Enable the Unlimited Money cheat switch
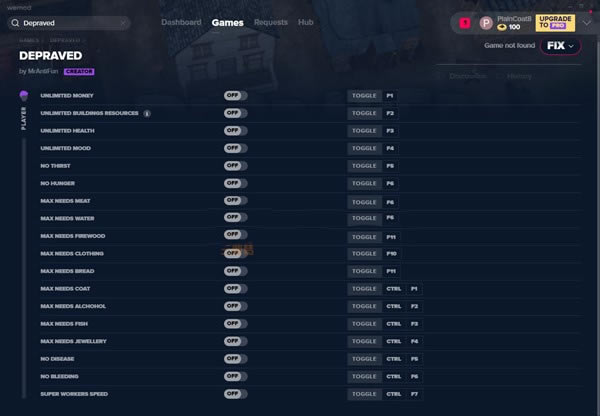Viewport: 600px width, 416px height. [235, 96]
